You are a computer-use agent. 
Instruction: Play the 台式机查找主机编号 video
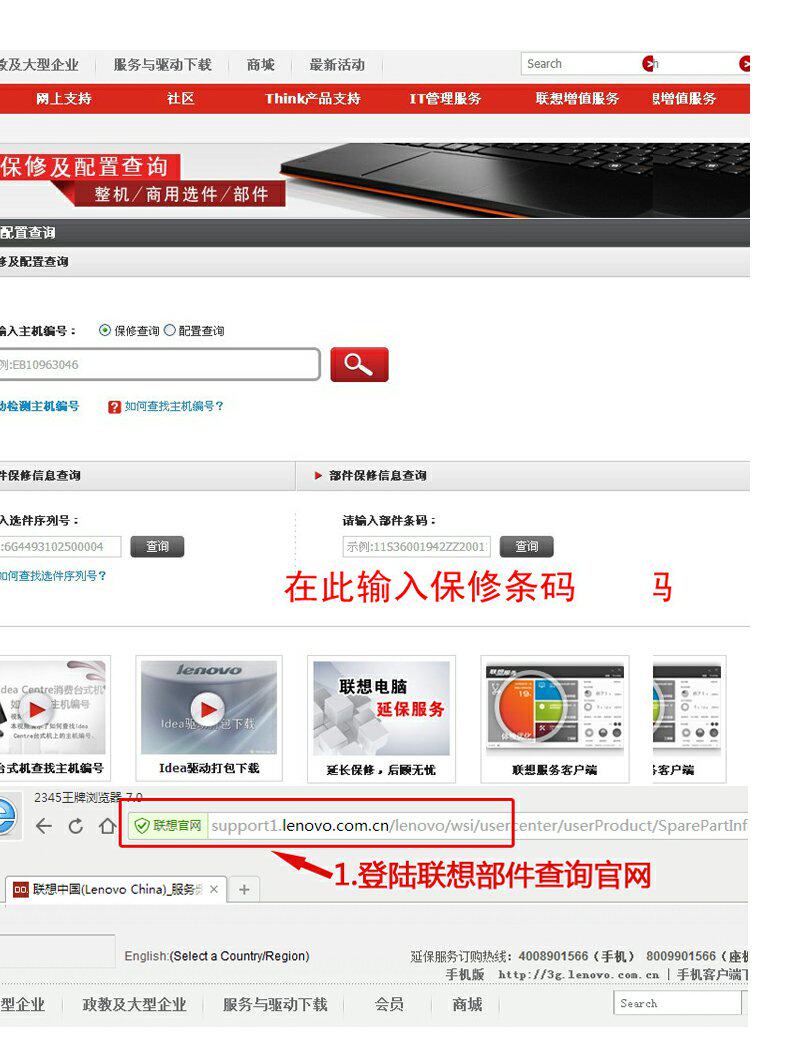[x=36, y=710]
